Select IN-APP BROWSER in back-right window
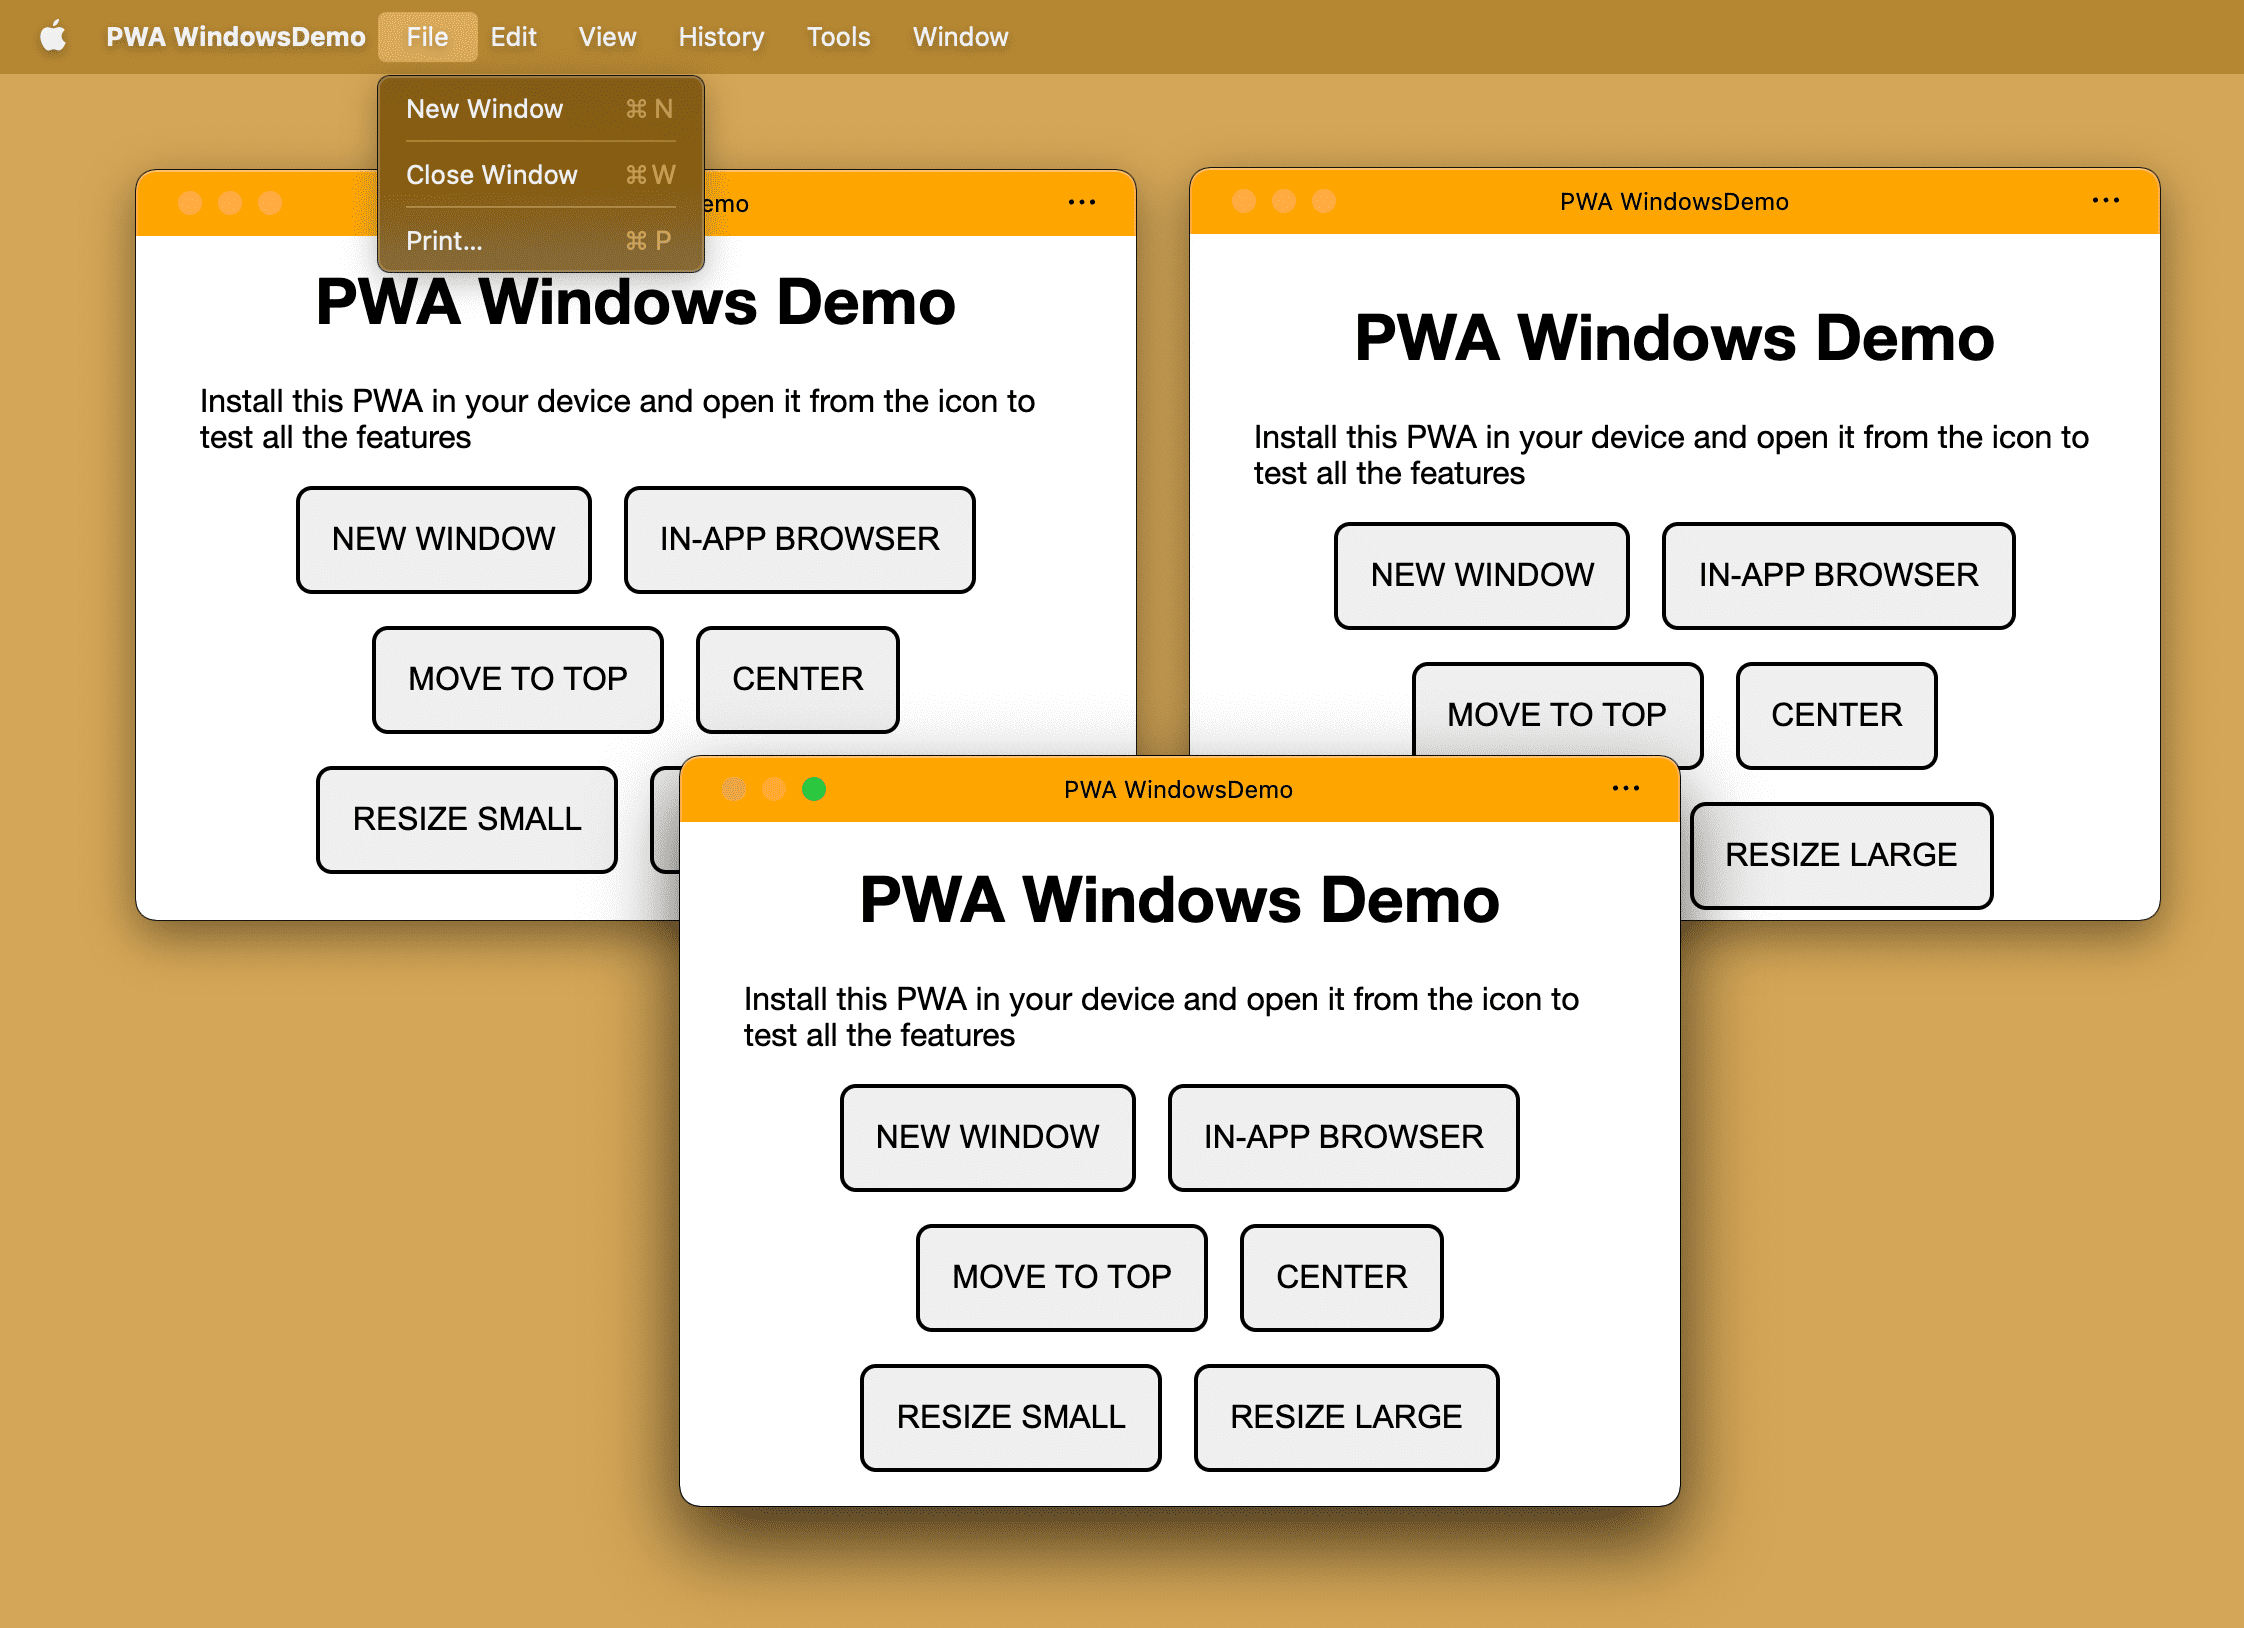Viewport: 2244px width, 1628px height. [1838, 573]
